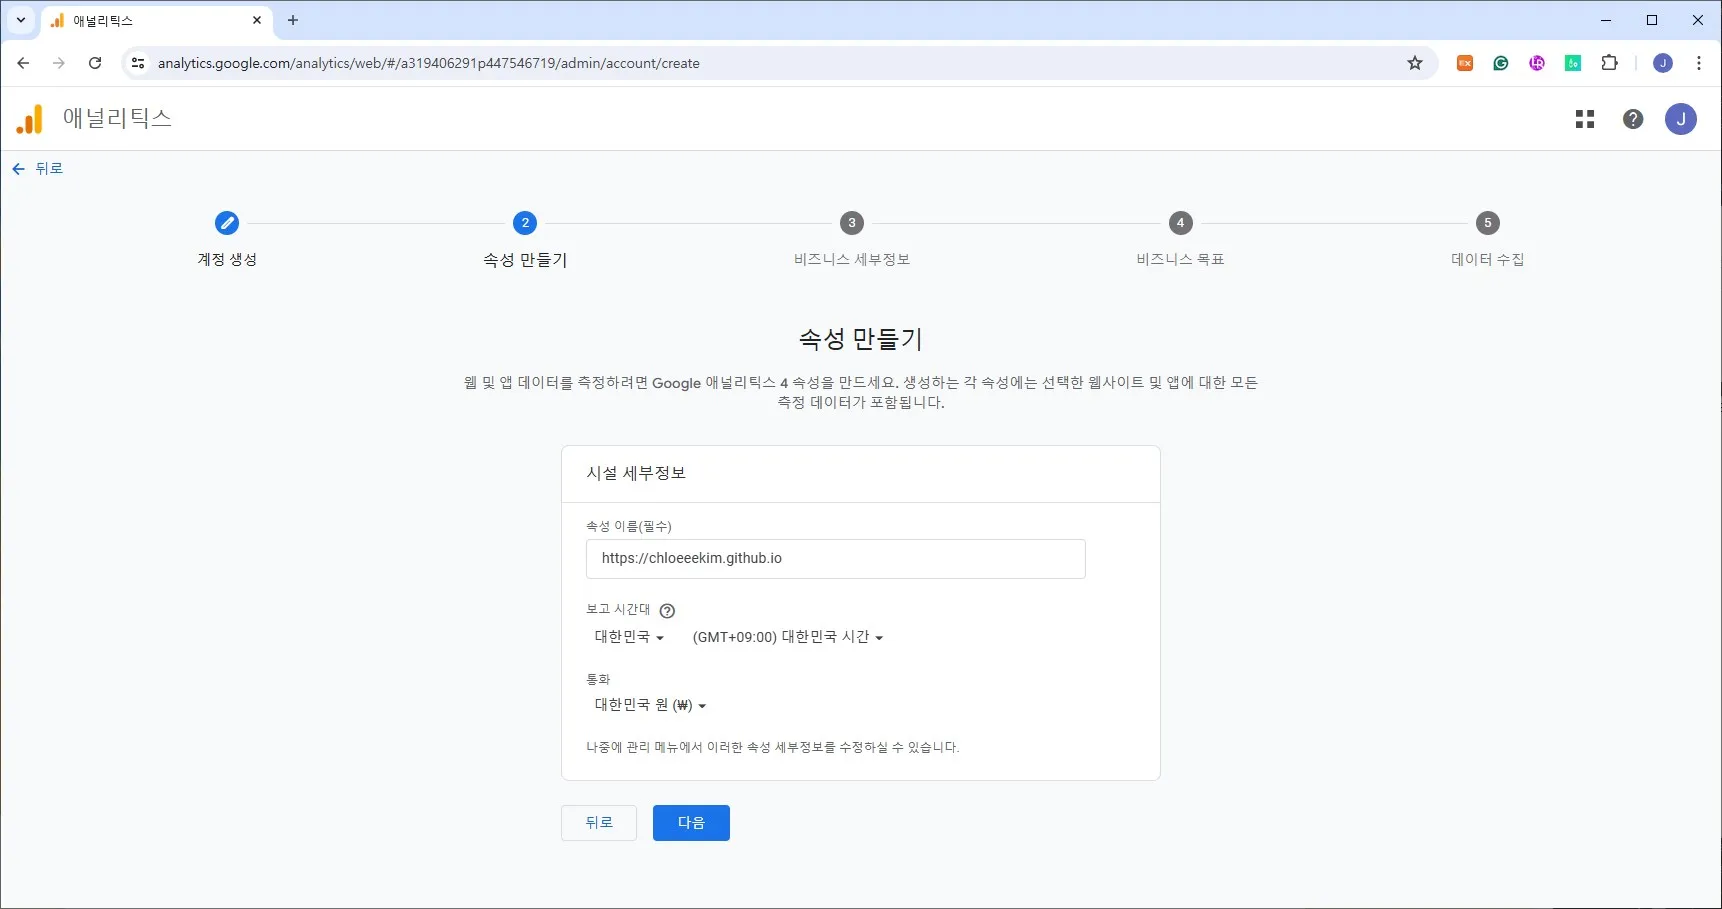Click the orange extension icon in toolbar

1465,63
